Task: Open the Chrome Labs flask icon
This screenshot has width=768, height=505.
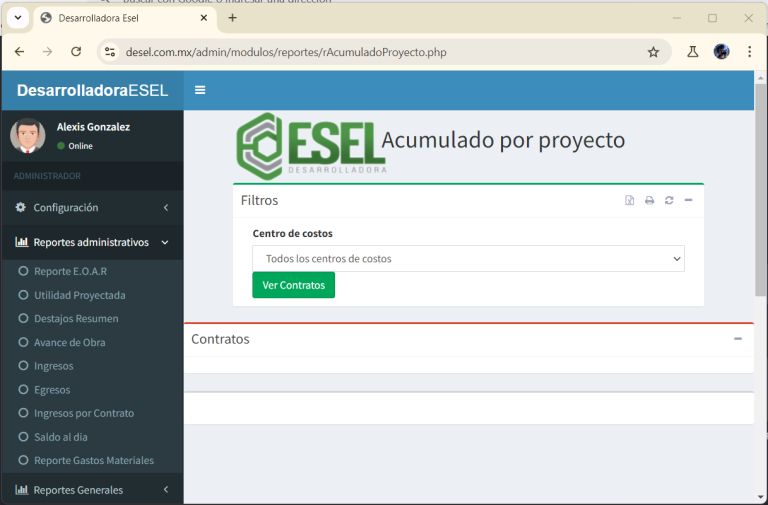Action: click(x=692, y=52)
